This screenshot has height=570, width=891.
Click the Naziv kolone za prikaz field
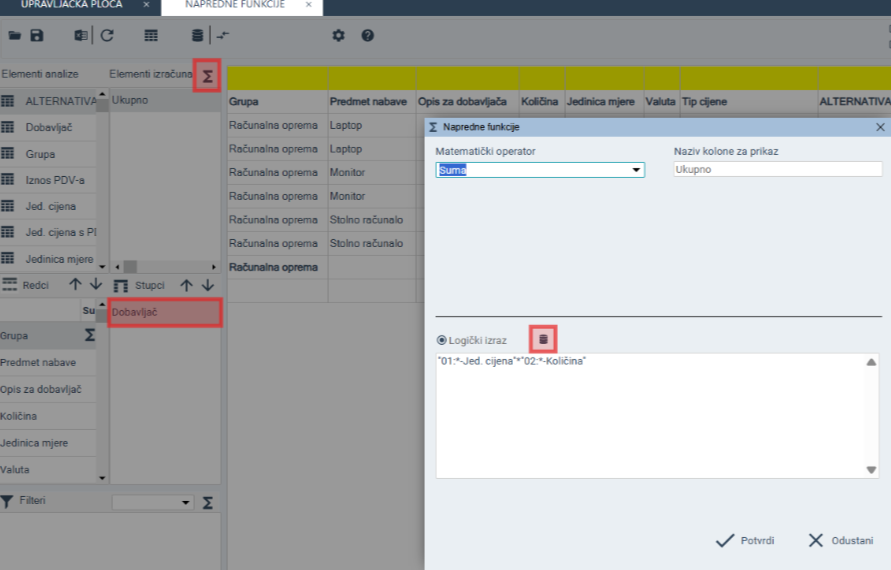click(777, 170)
